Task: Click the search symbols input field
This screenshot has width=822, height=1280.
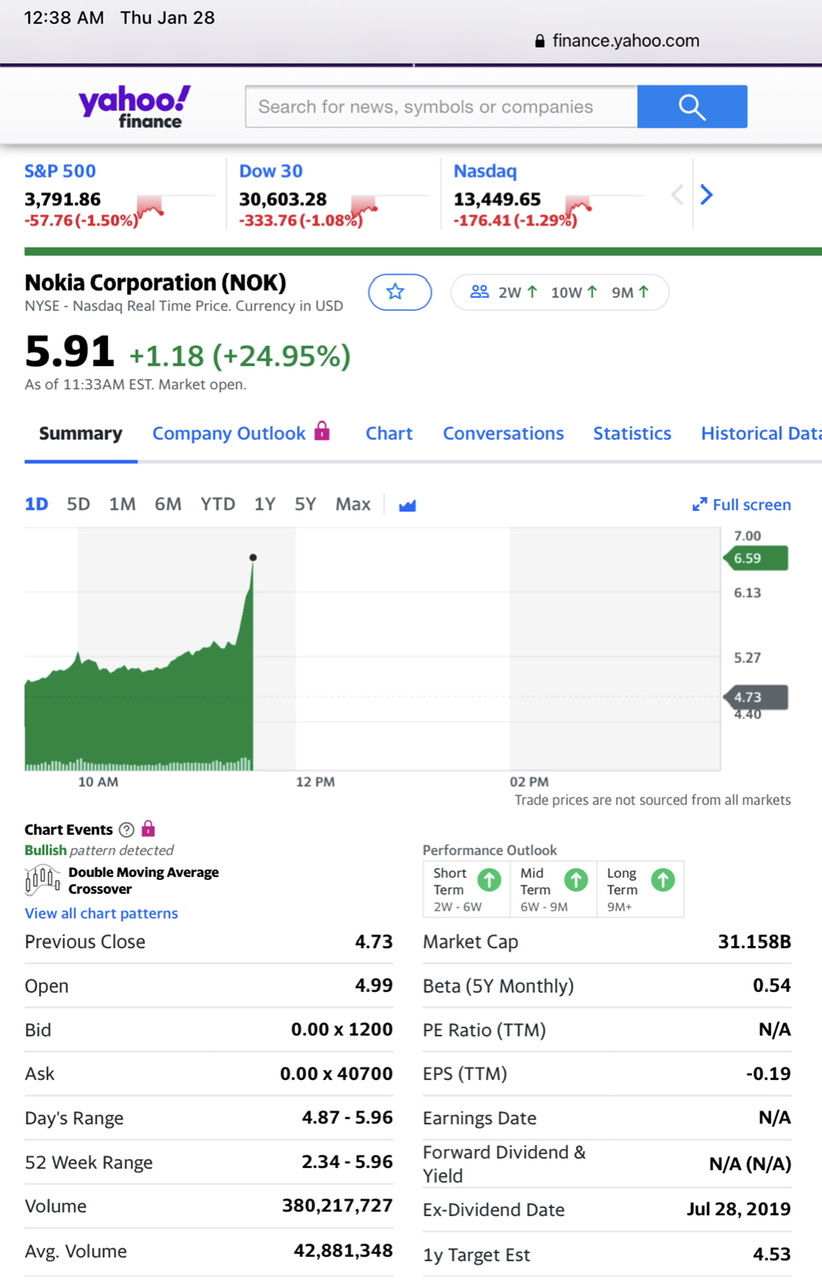Action: (x=440, y=107)
